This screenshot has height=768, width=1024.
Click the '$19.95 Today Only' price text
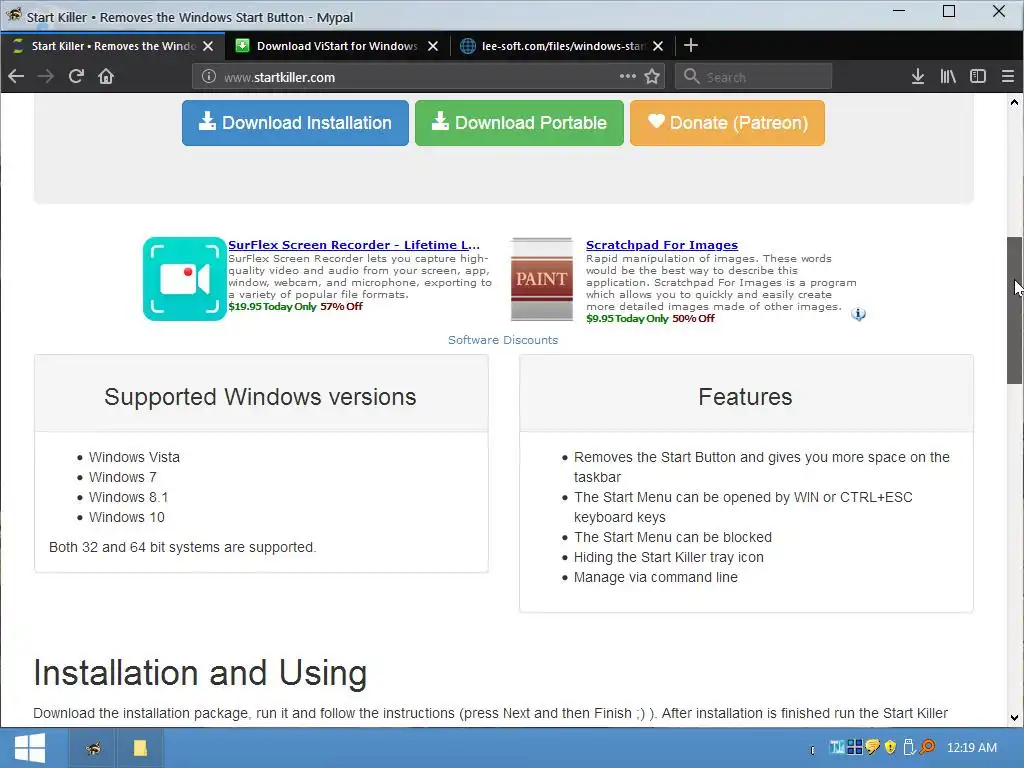272,306
